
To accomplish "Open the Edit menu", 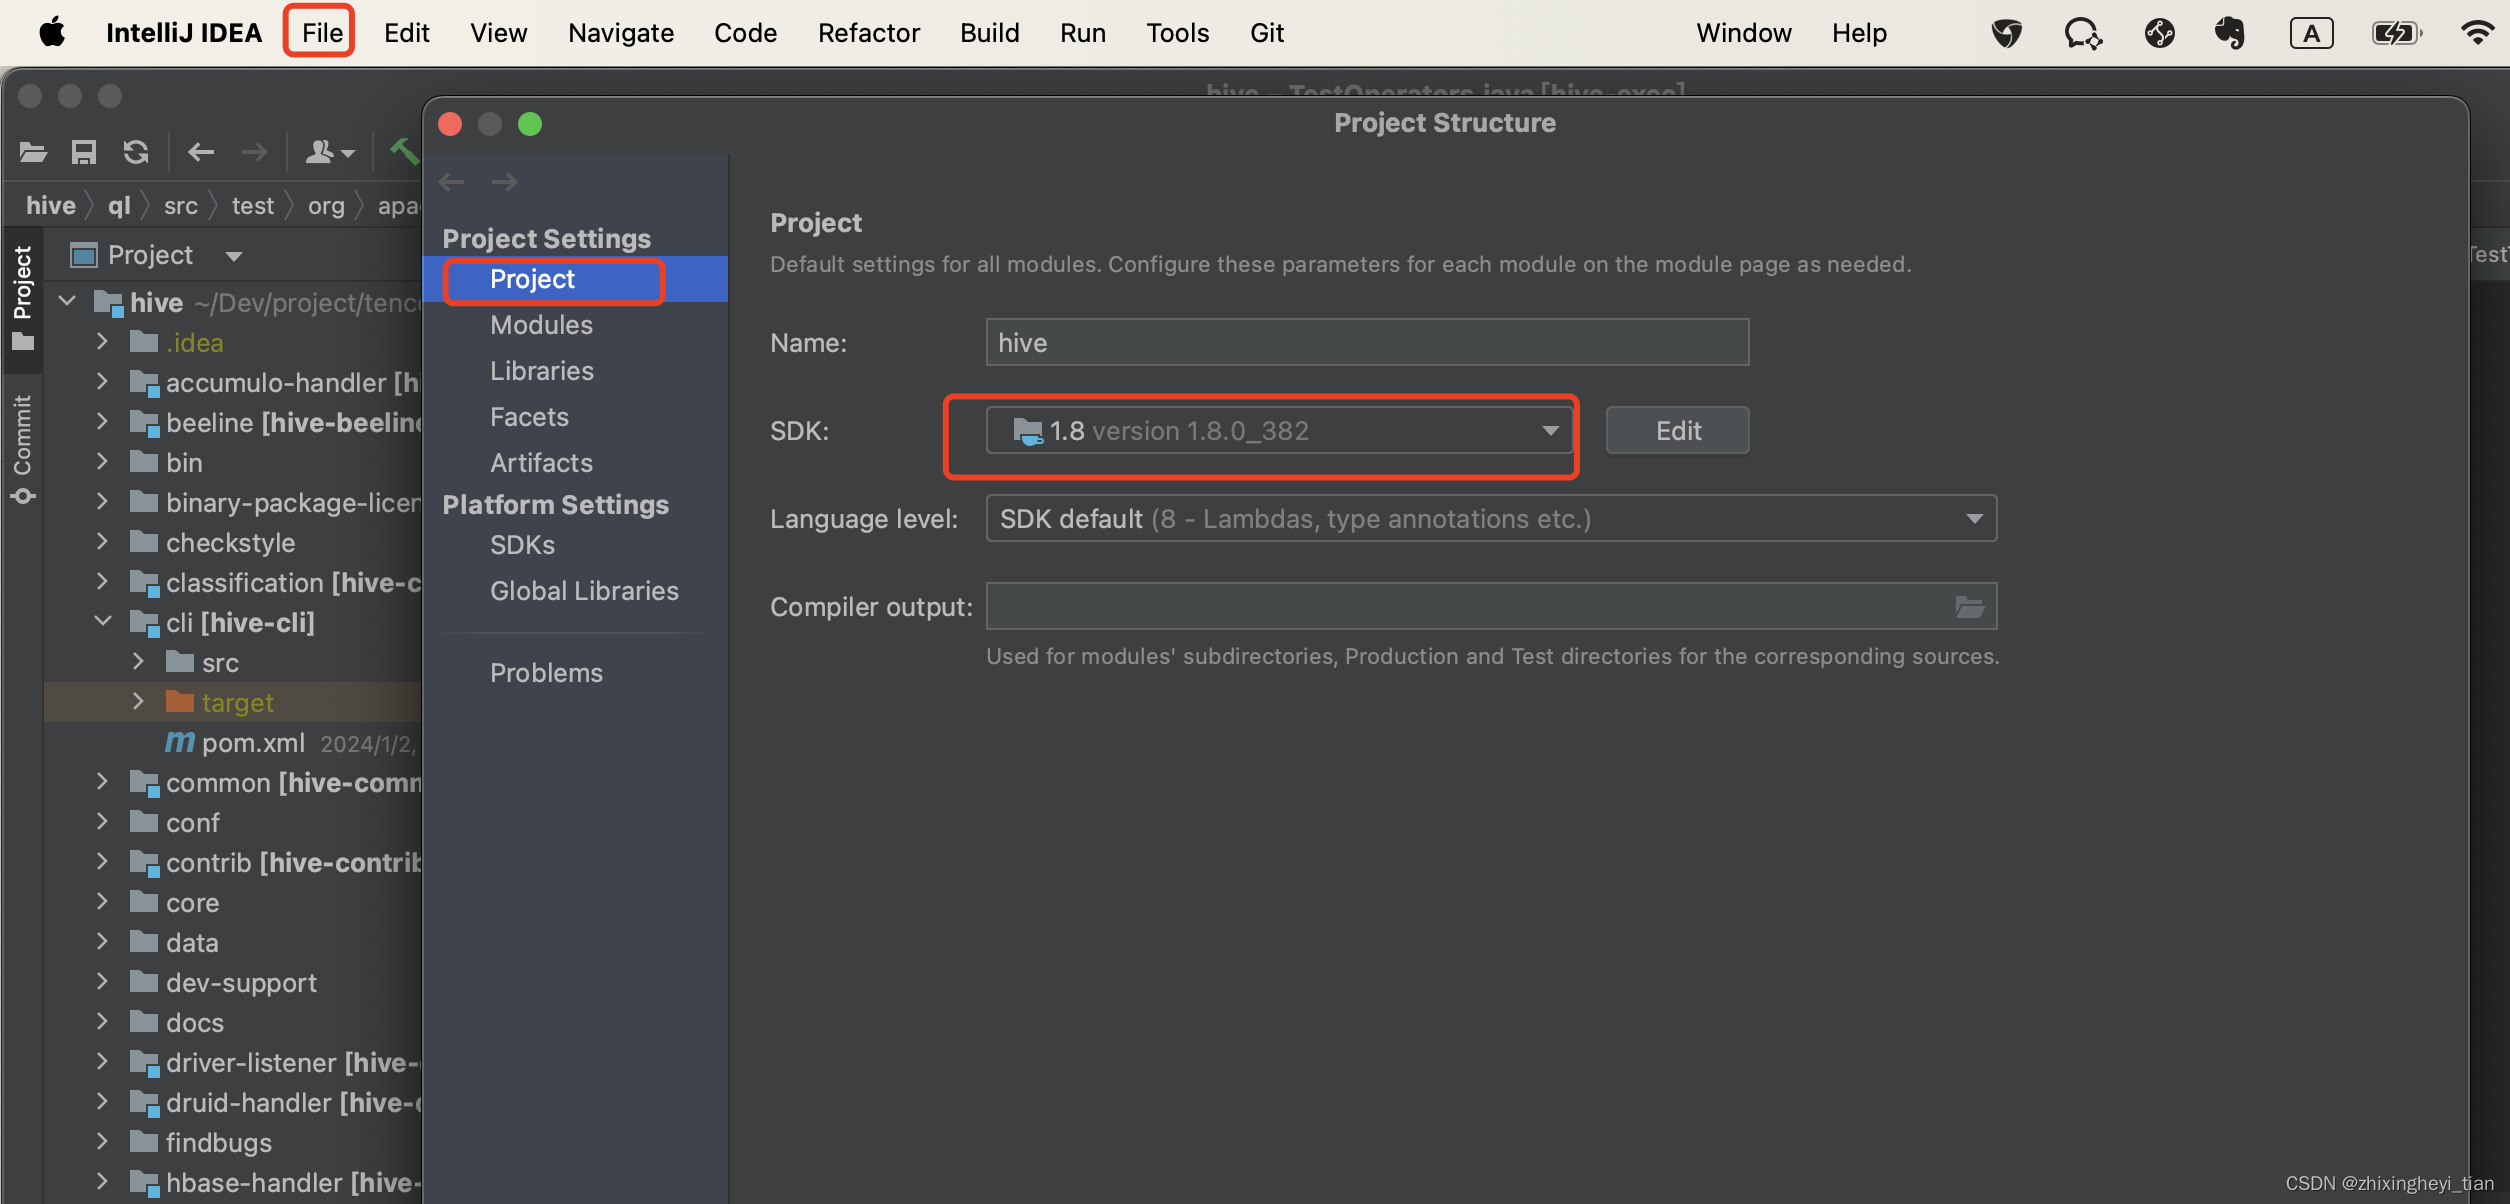I will pos(406,33).
